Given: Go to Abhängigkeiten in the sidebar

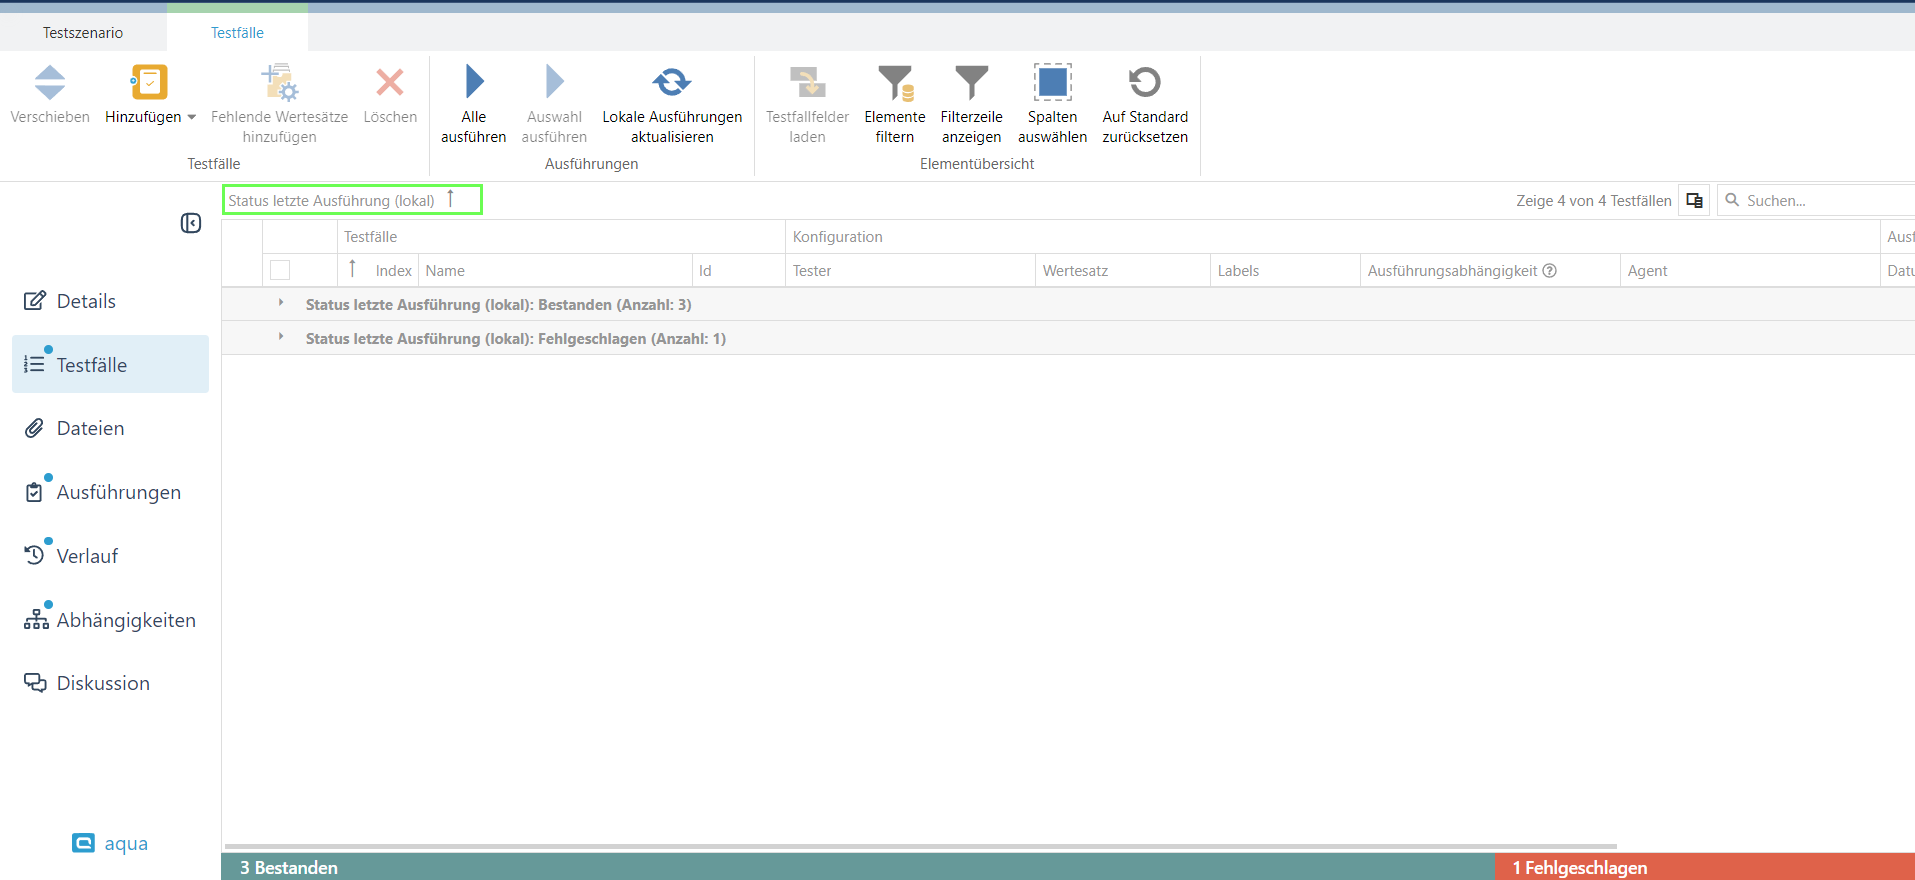Looking at the screenshot, I should coord(125,620).
